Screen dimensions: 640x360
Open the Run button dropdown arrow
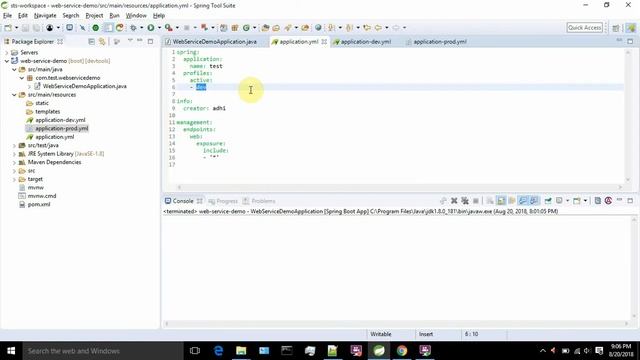159,28
